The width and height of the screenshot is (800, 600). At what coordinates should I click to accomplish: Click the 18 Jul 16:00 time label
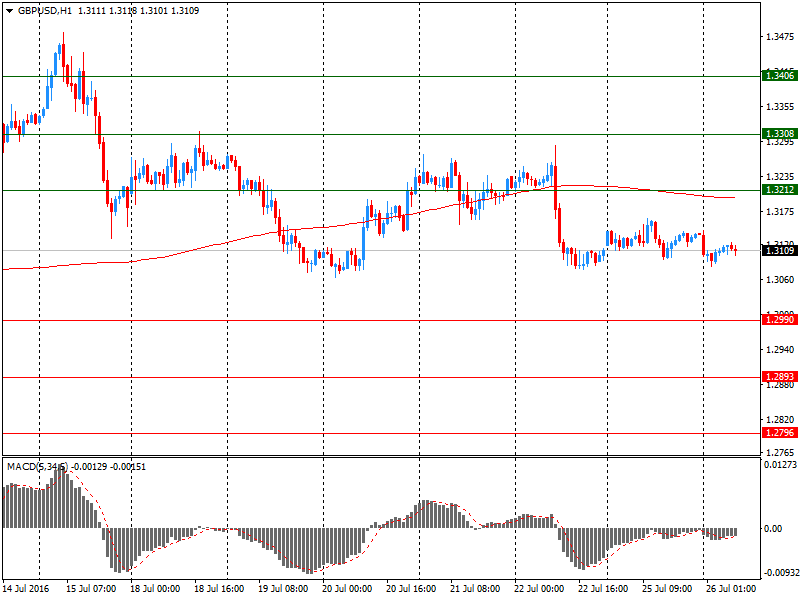pyautogui.click(x=219, y=589)
